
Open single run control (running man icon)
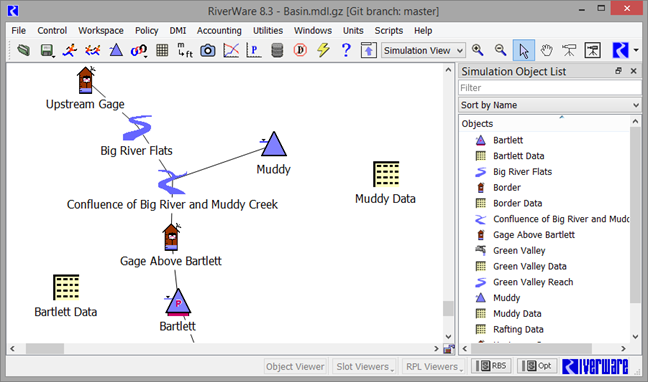tap(69, 50)
